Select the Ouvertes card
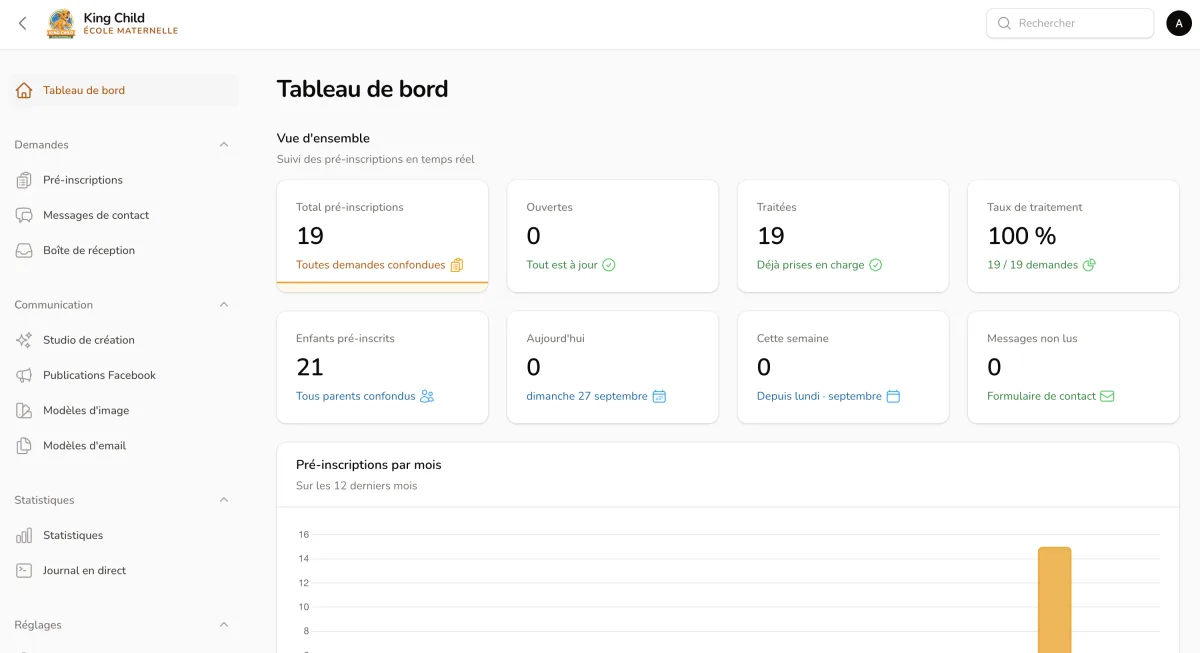Screen dimensions: 1200x653 [x=613, y=236]
